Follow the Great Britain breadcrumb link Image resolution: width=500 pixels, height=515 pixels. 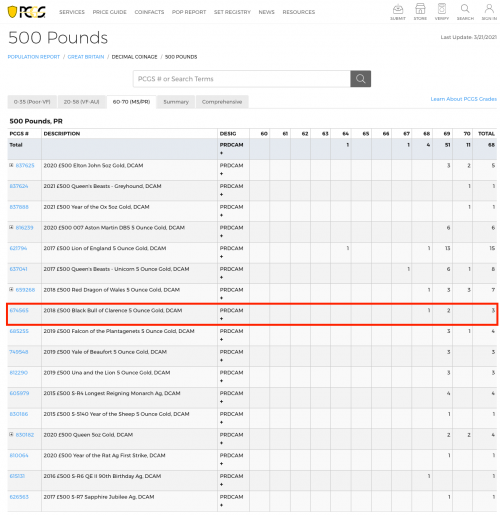(86, 57)
